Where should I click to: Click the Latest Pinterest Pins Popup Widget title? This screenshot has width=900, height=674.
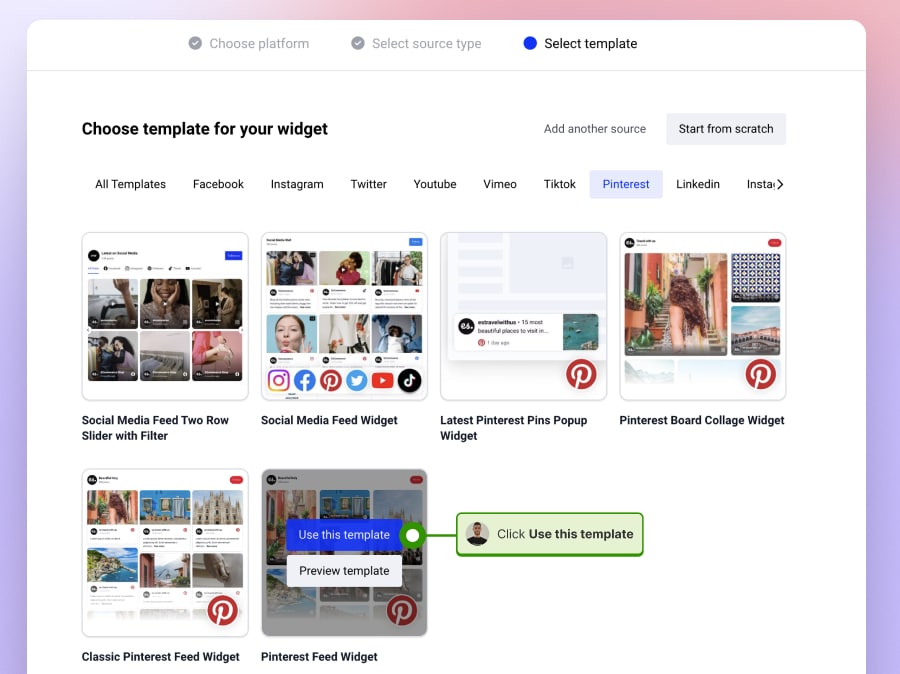(514, 428)
